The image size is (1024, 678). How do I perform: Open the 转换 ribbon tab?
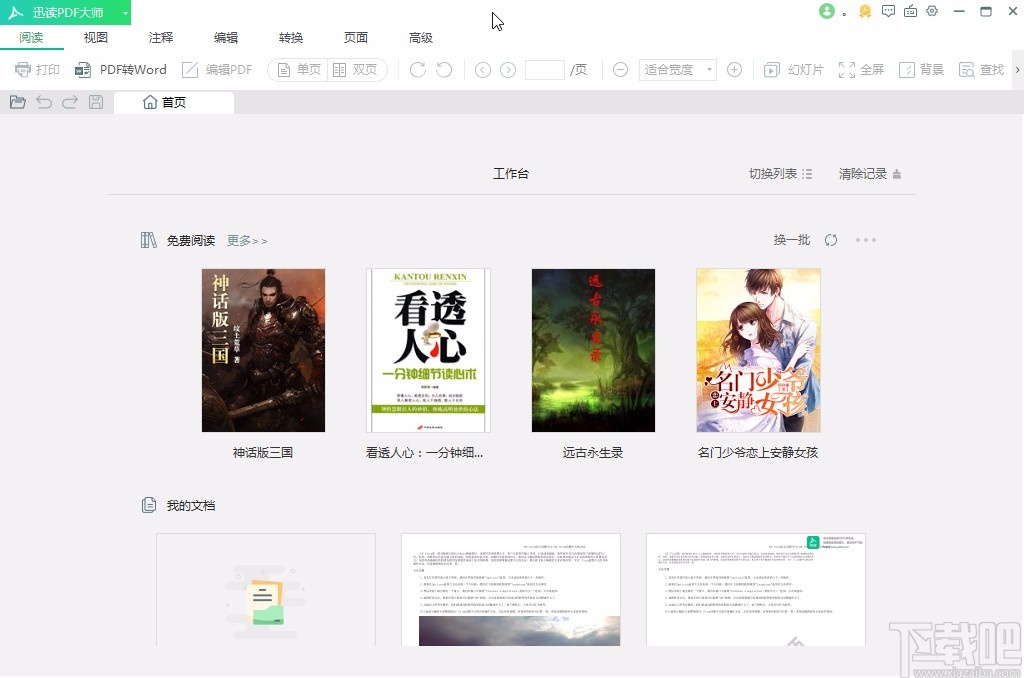[291, 37]
